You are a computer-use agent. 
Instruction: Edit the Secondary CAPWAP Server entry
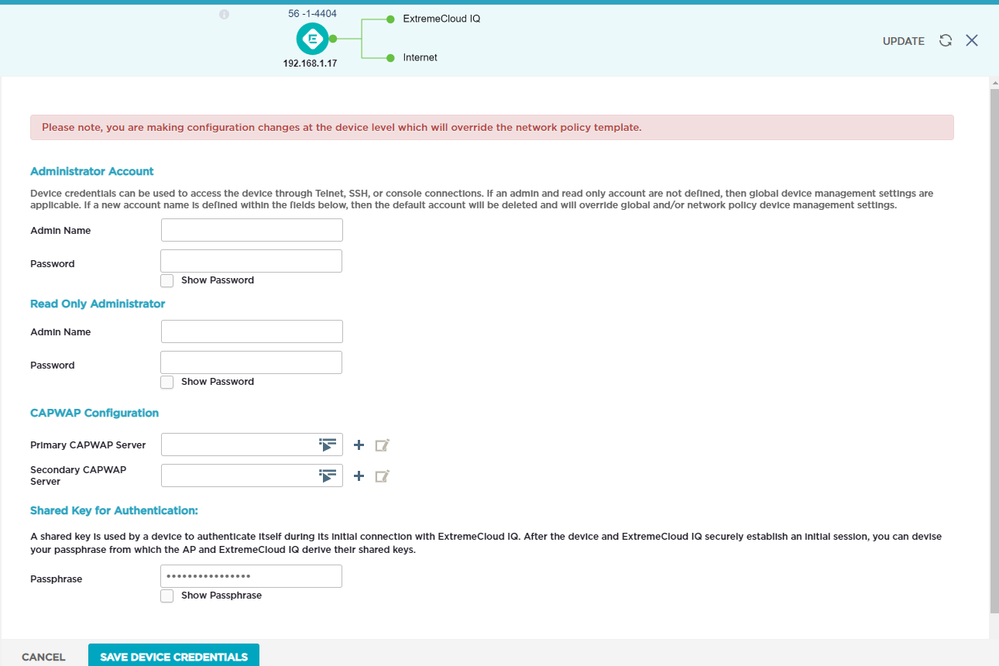pyautogui.click(x=382, y=476)
